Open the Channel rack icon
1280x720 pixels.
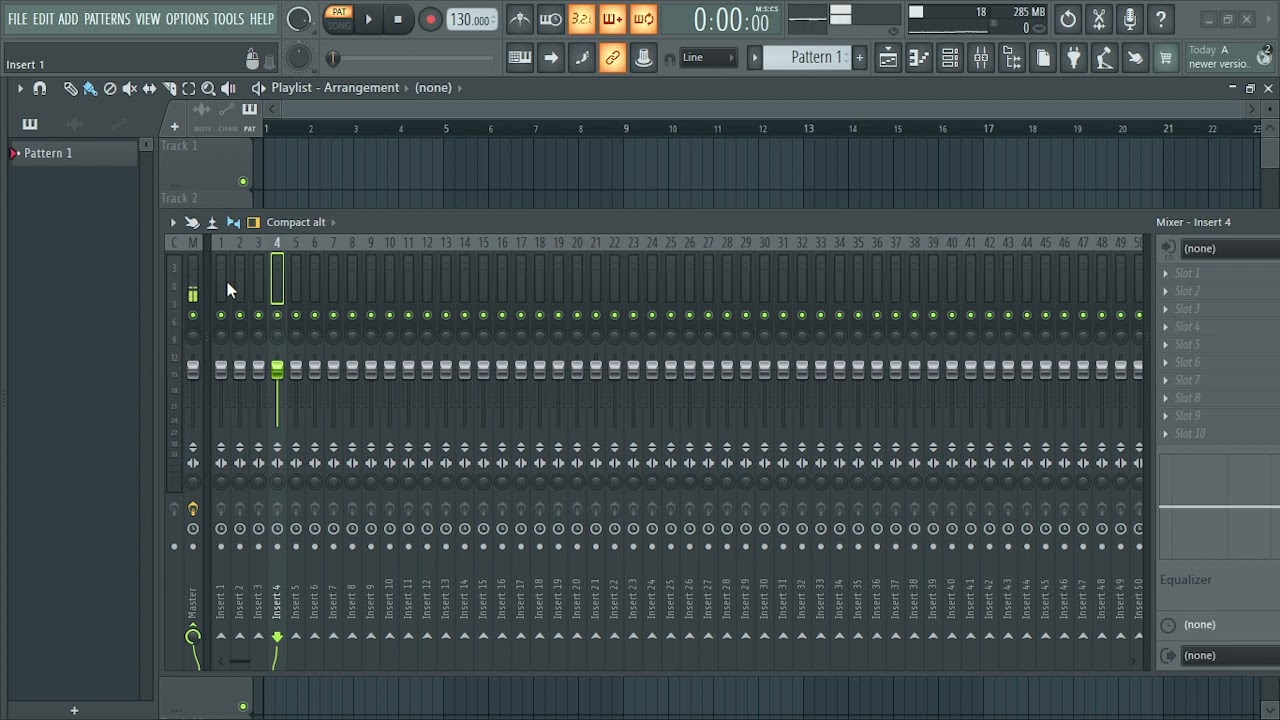950,58
